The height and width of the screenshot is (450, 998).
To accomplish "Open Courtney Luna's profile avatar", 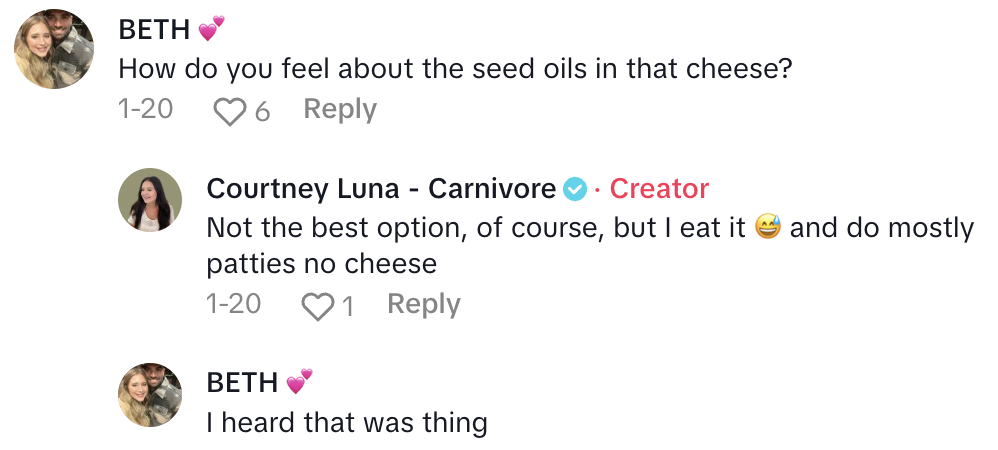I will coord(150,199).
